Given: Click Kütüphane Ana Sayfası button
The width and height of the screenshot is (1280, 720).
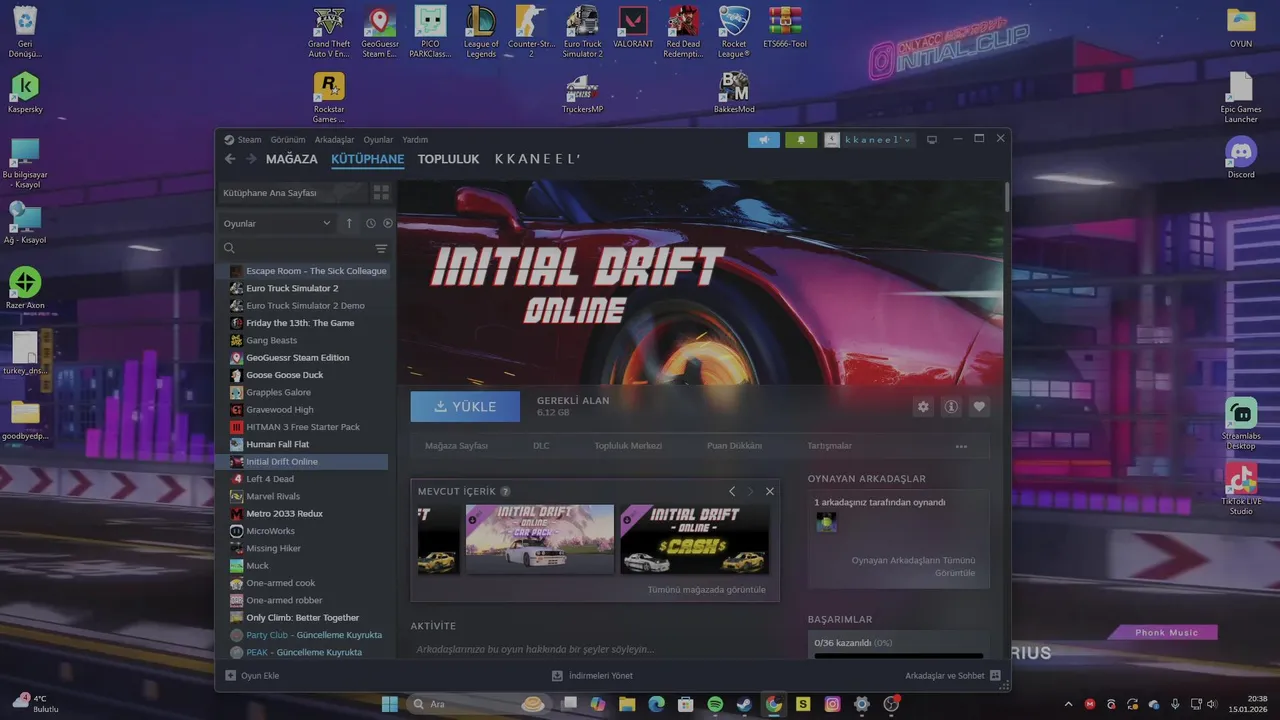Looking at the screenshot, I should pyautogui.click(x=292, y=192).
